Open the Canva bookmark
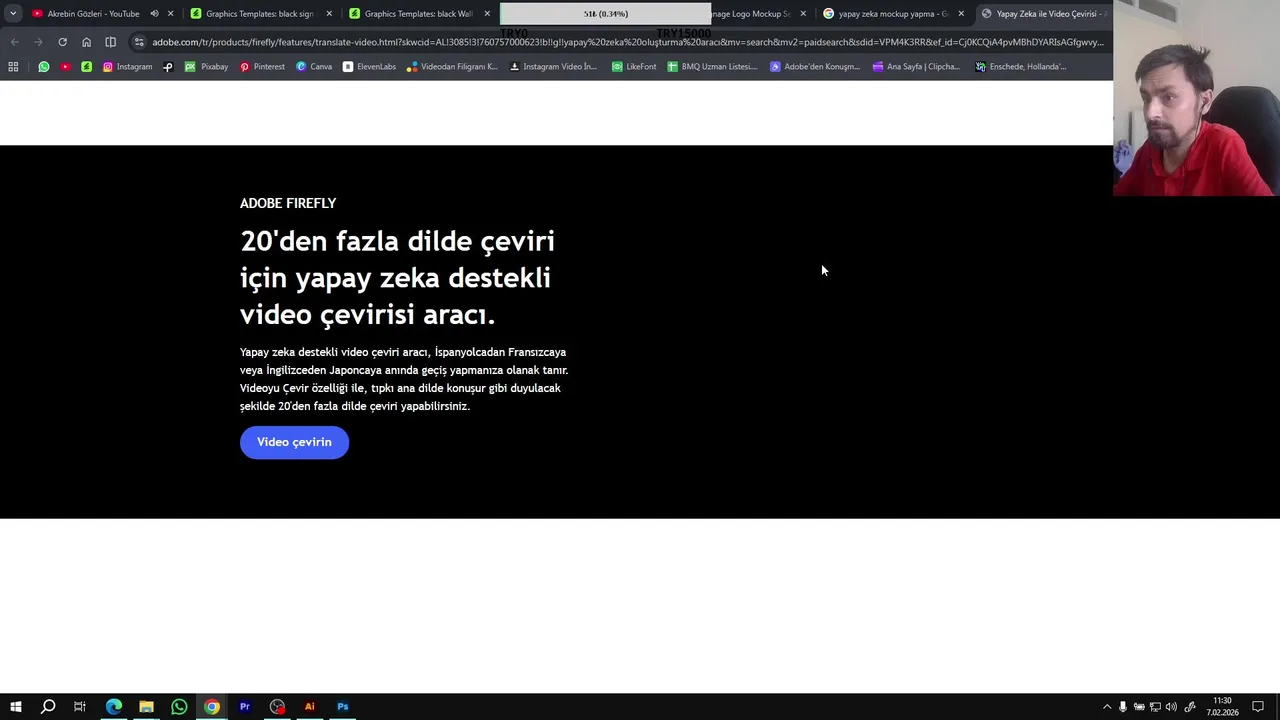1280x720 pixels. (x=314, y=67)
